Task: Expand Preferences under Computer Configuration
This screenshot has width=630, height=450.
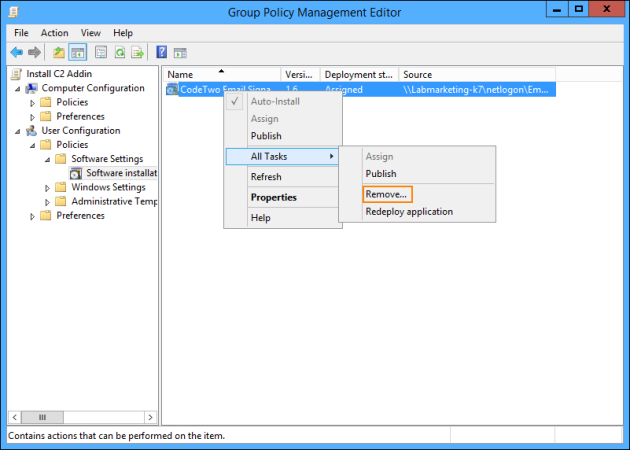Action: [33, 117]
